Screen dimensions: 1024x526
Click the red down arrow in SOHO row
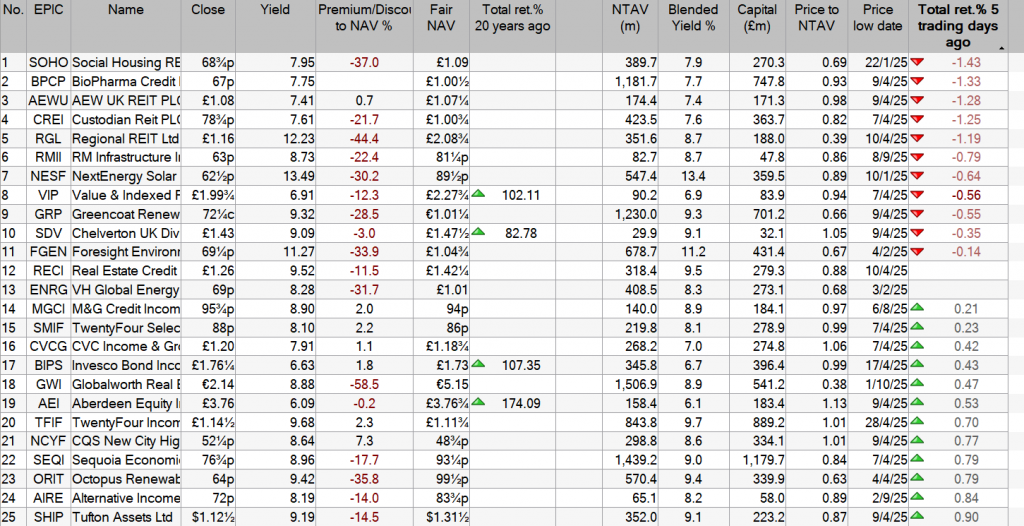click(917, 62)
